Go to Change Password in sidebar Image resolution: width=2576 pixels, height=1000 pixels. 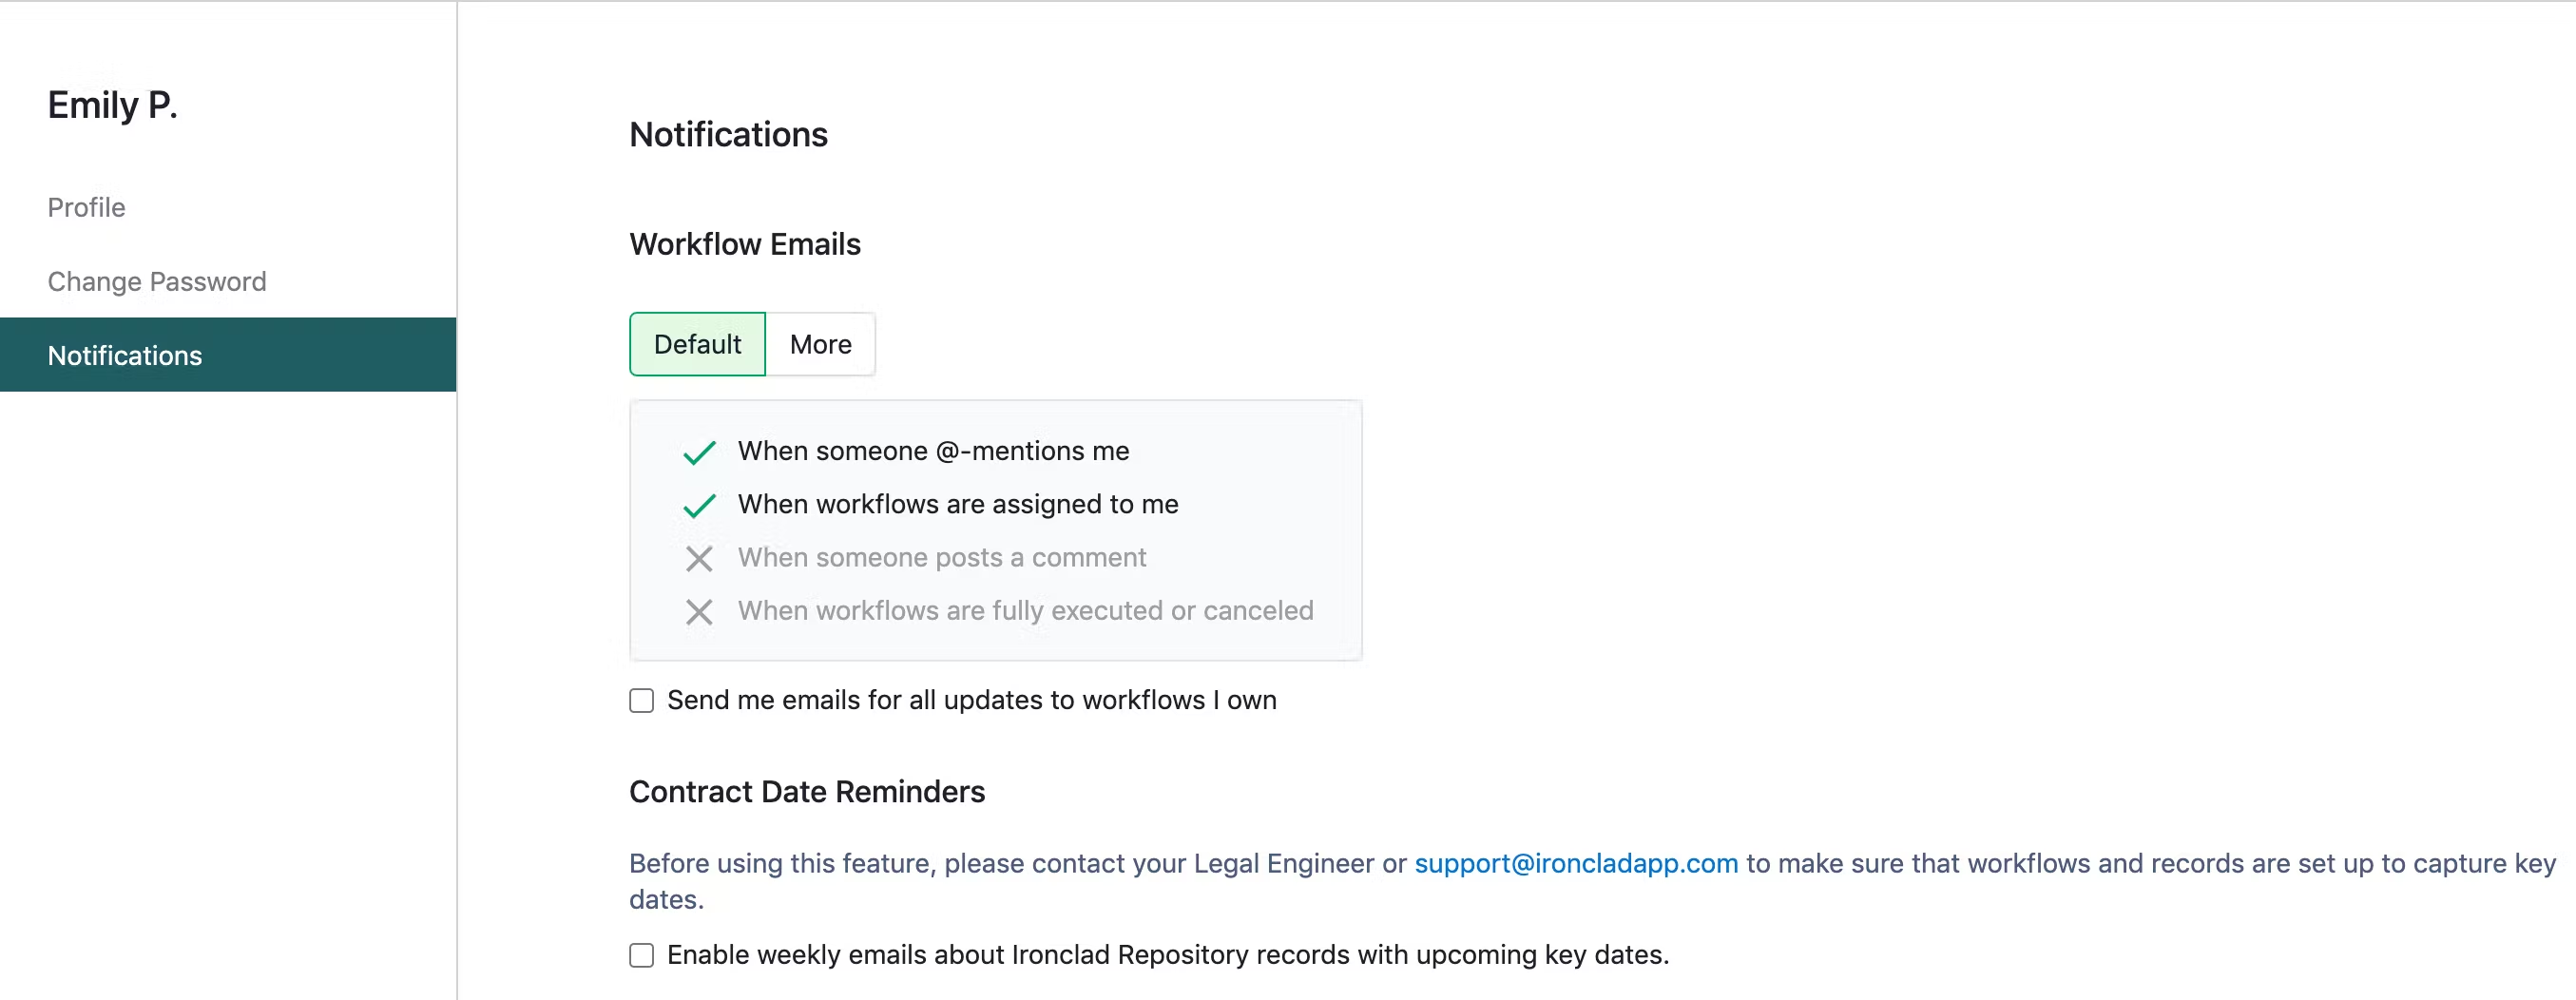pyautogui.click(x=157, y=281)
